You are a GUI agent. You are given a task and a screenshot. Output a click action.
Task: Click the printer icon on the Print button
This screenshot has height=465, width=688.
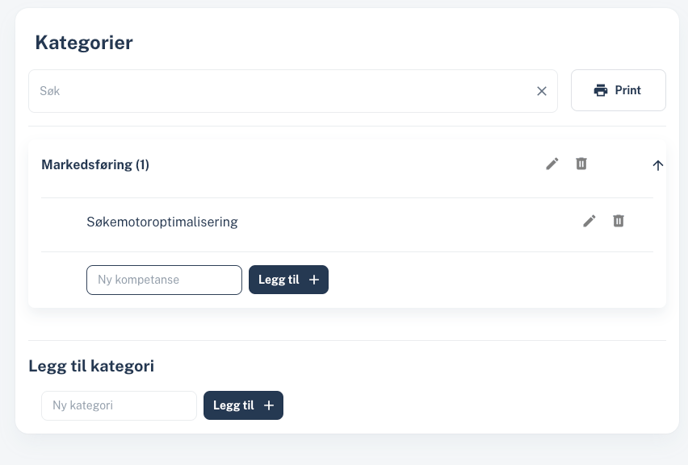coord(601,90)
